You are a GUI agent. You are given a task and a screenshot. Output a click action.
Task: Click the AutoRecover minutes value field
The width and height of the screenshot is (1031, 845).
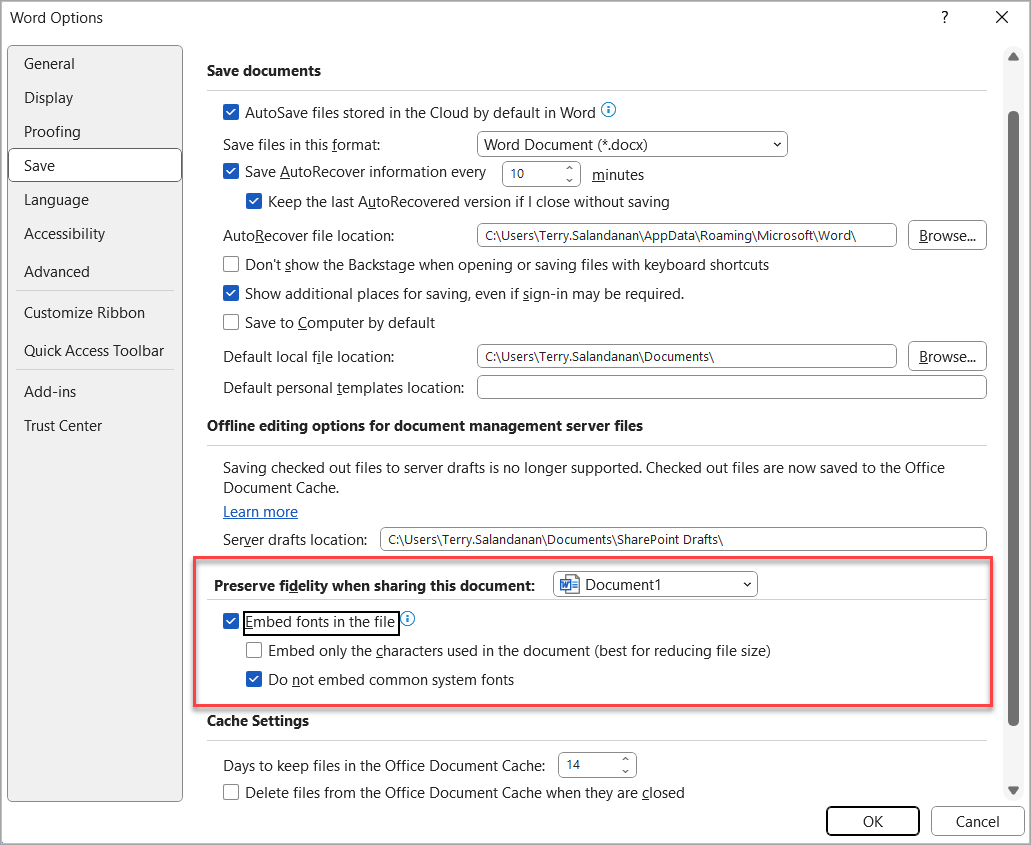[x=533, y=174]
